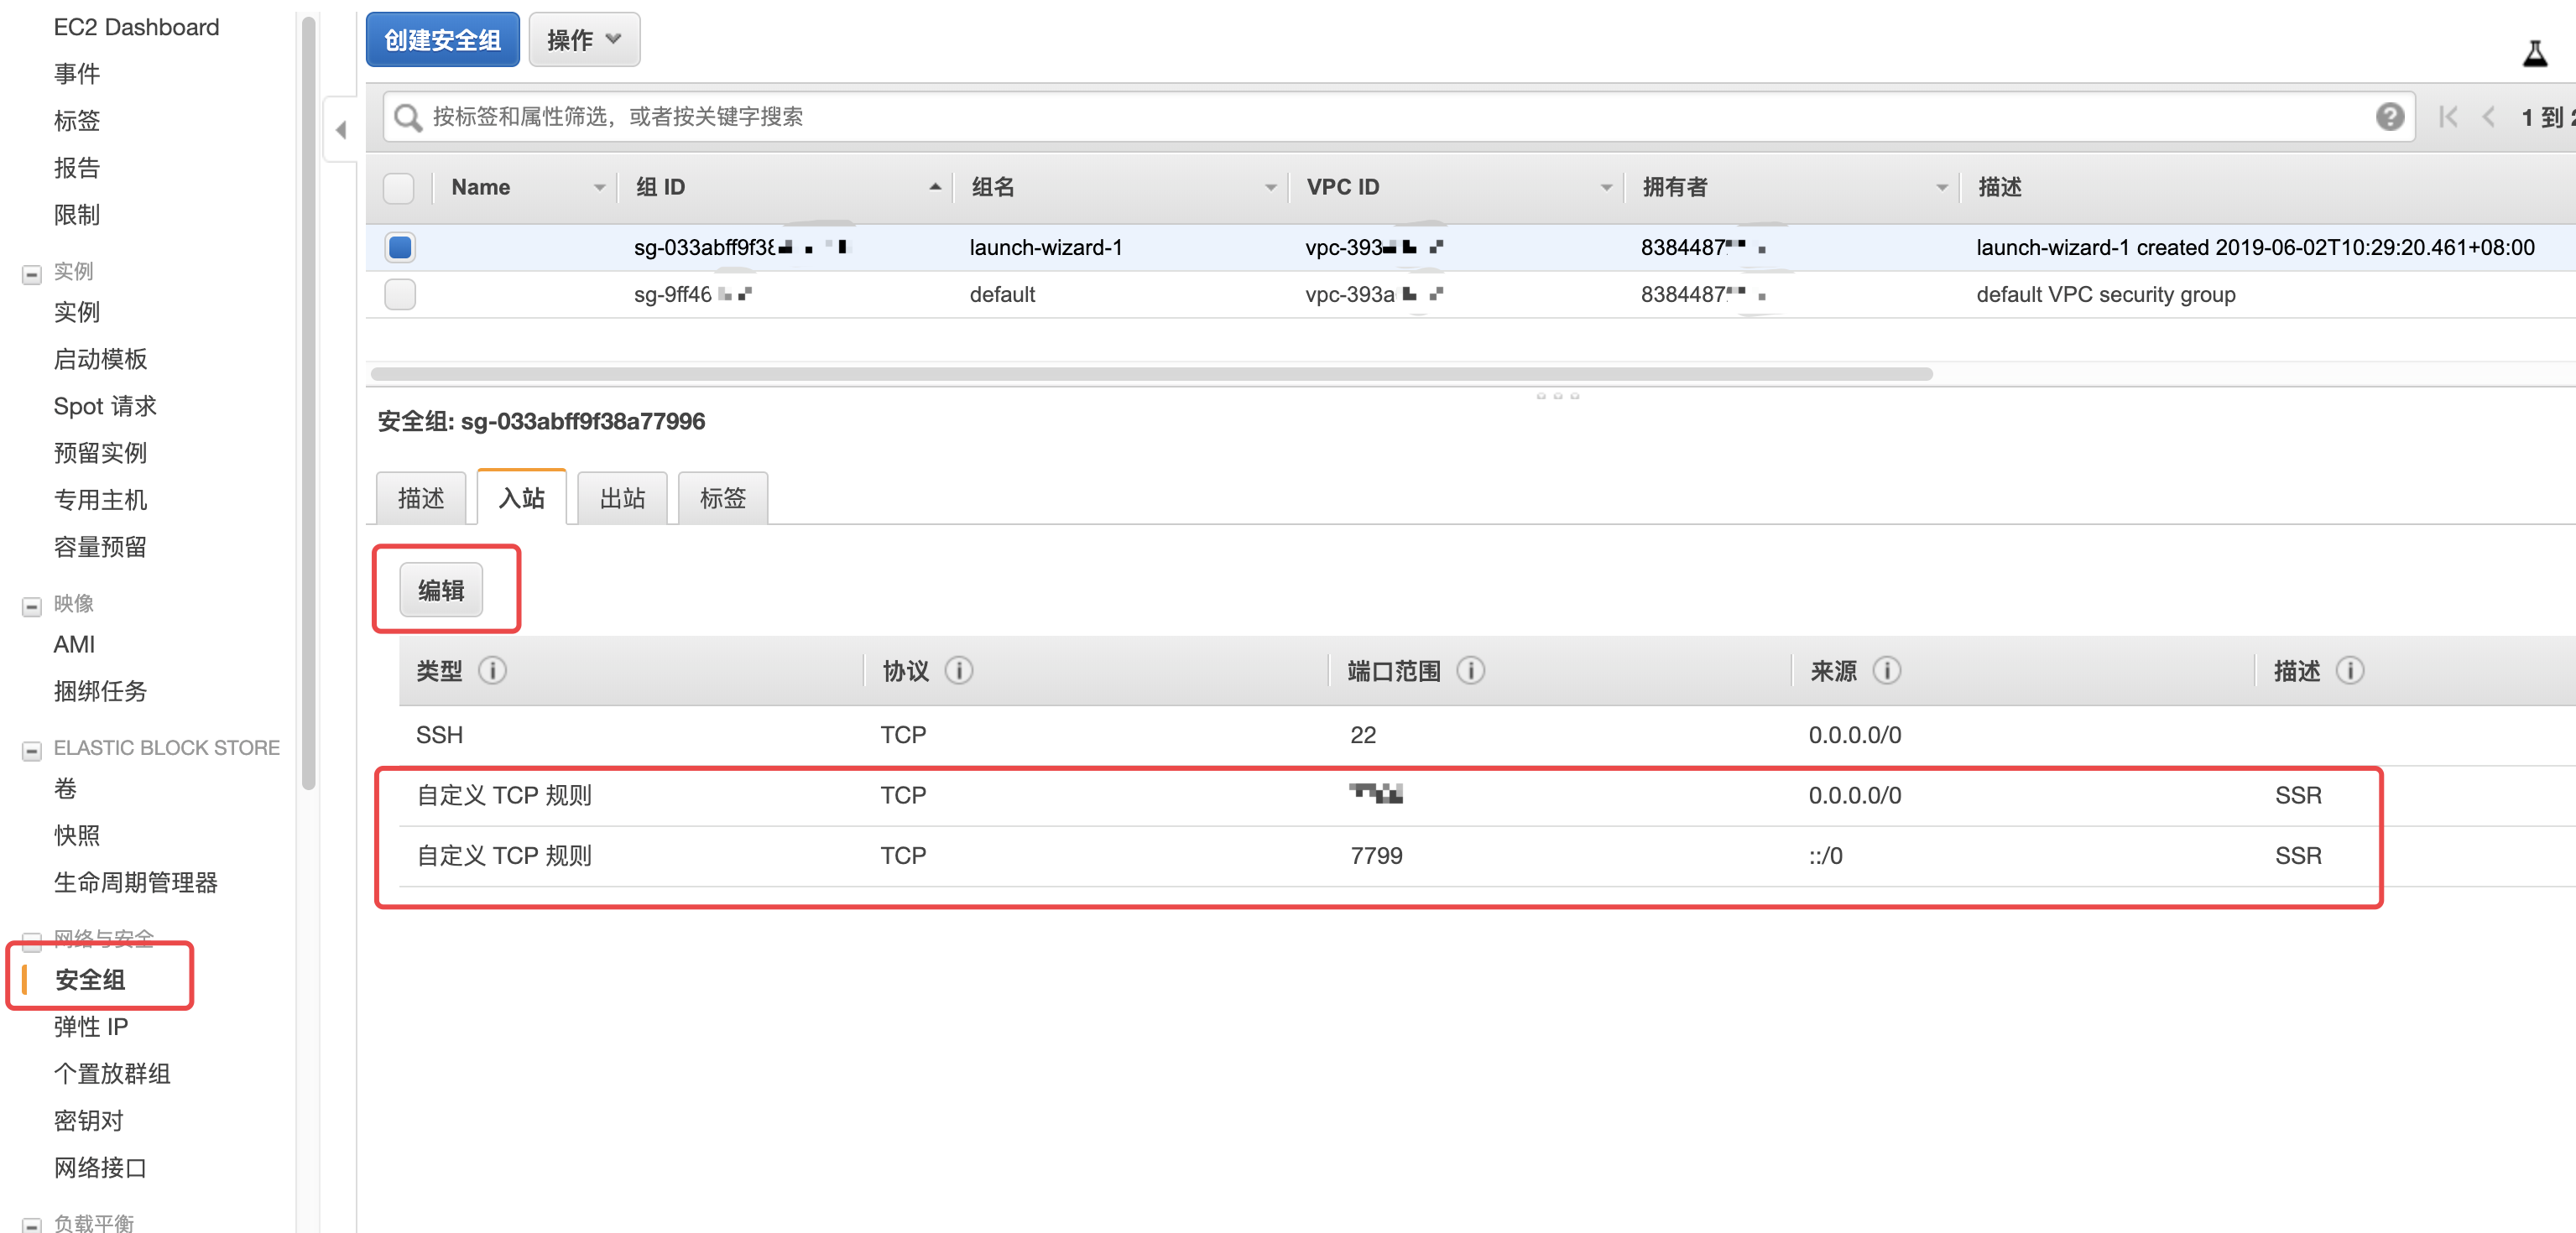Open 容量预留 in the sidebar
Image resolution: width=2576 pixels, height=1233 pixels.
(100, 547)
